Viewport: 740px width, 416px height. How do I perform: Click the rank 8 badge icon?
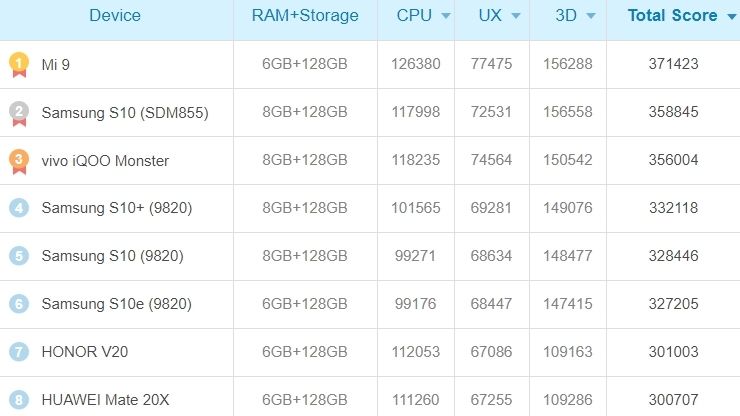[19, 400]
